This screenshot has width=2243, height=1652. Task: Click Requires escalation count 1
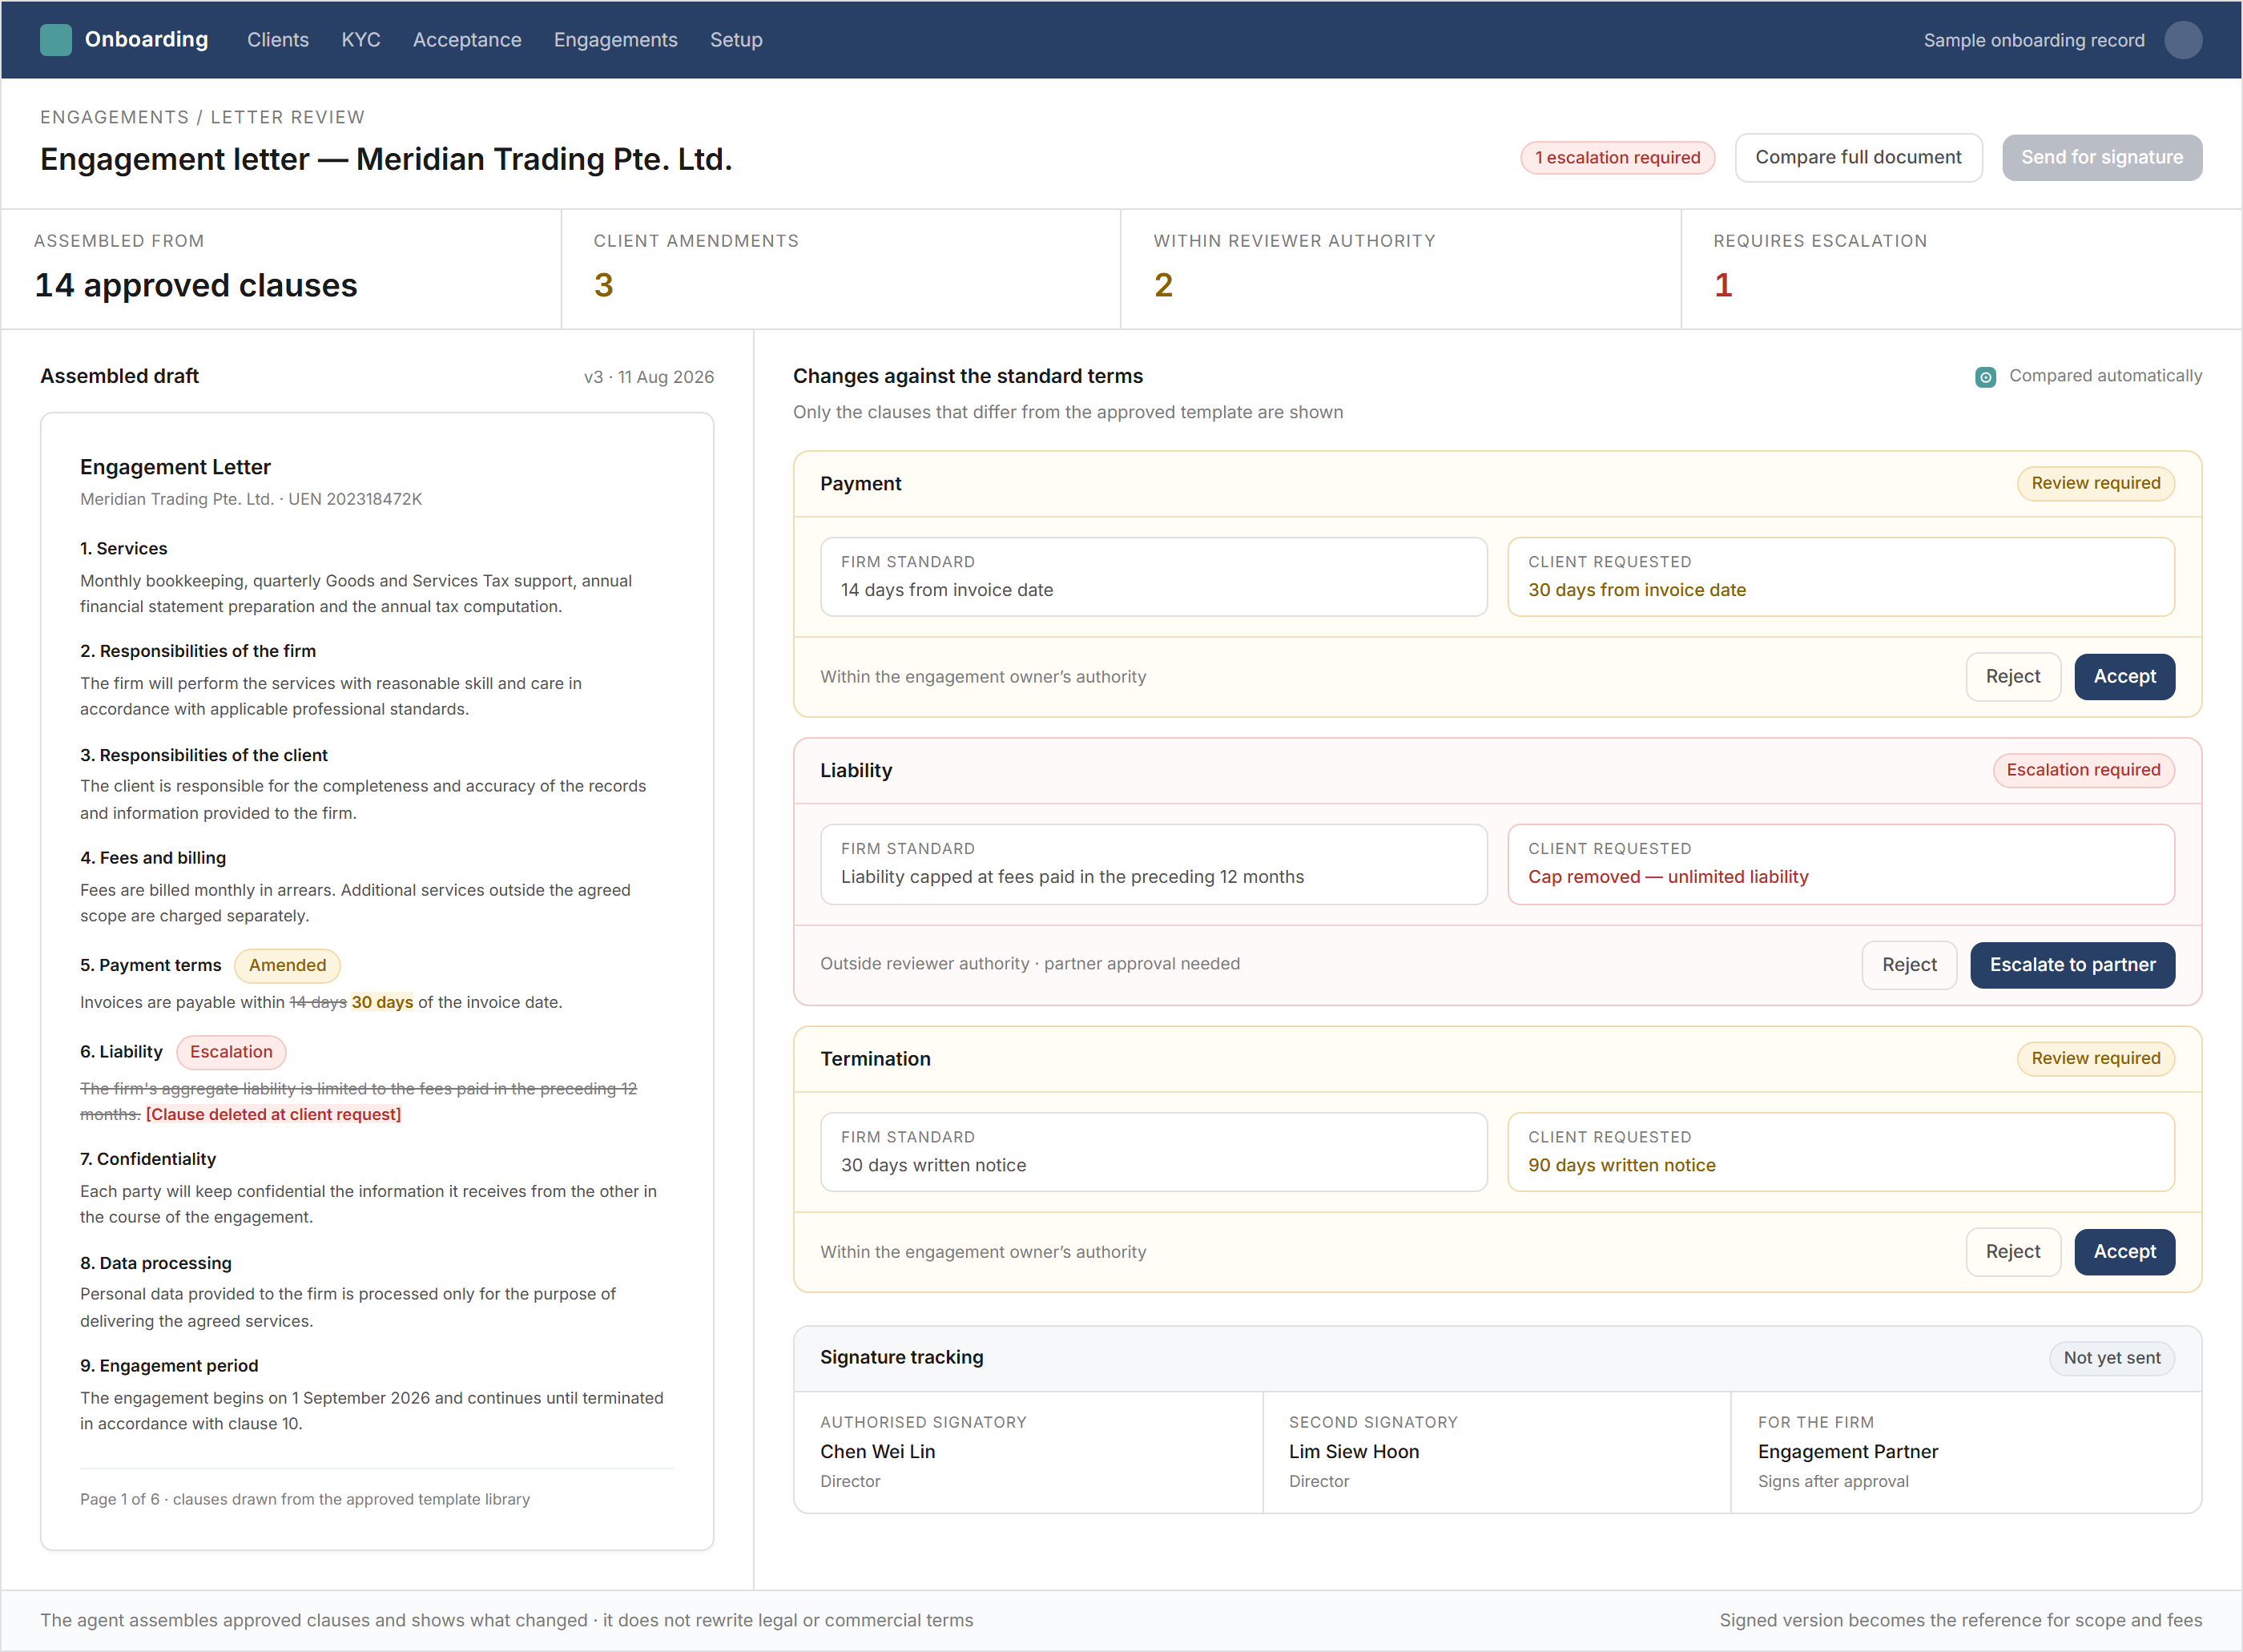pyautogui.click(x=1723, y=285)
